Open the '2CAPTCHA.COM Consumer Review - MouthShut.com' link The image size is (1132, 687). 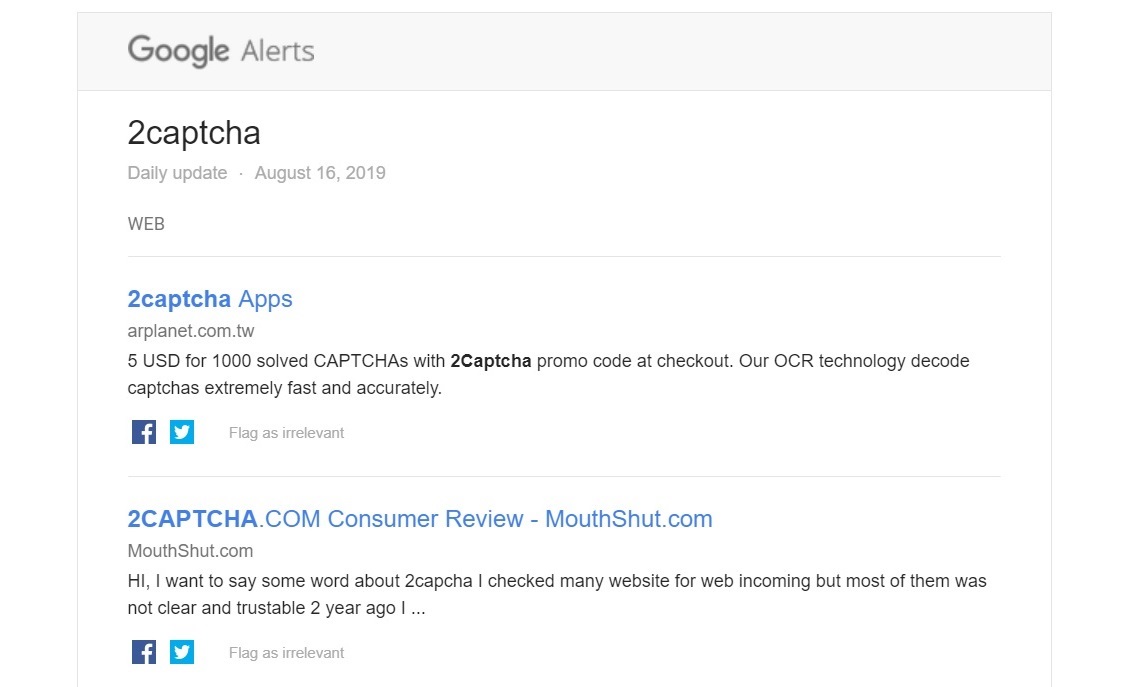pyautogui.click(x=420, y=519)
